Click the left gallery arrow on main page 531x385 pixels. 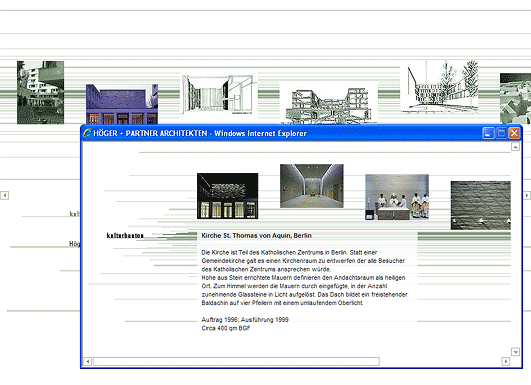pos(4,195)
